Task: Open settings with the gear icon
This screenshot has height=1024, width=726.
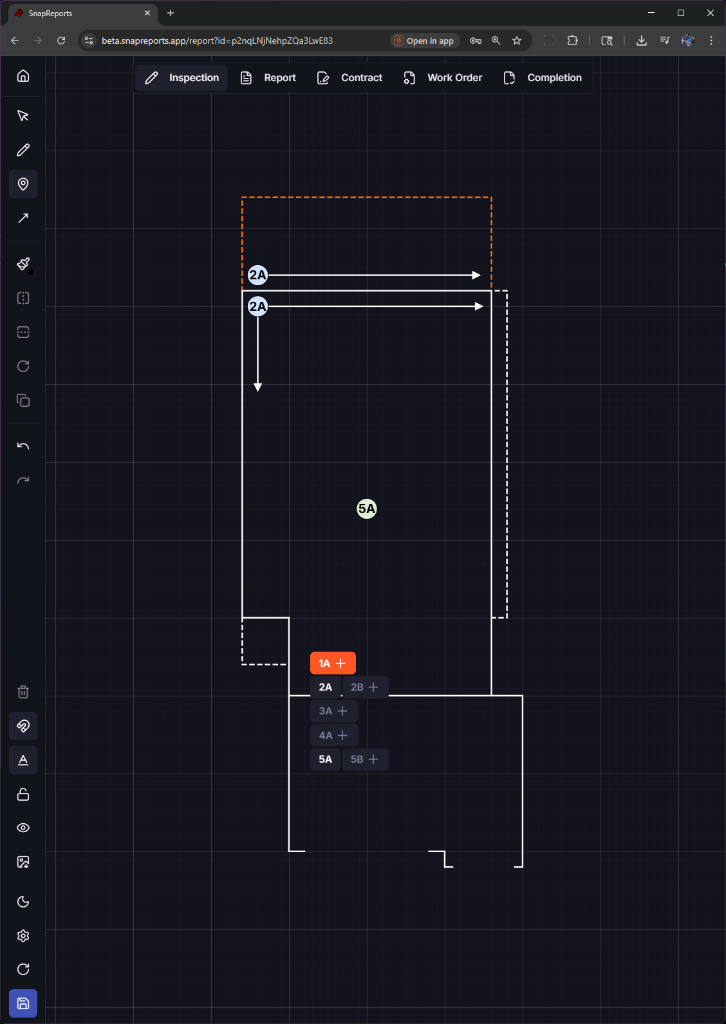Action: [x=23, y=936]
